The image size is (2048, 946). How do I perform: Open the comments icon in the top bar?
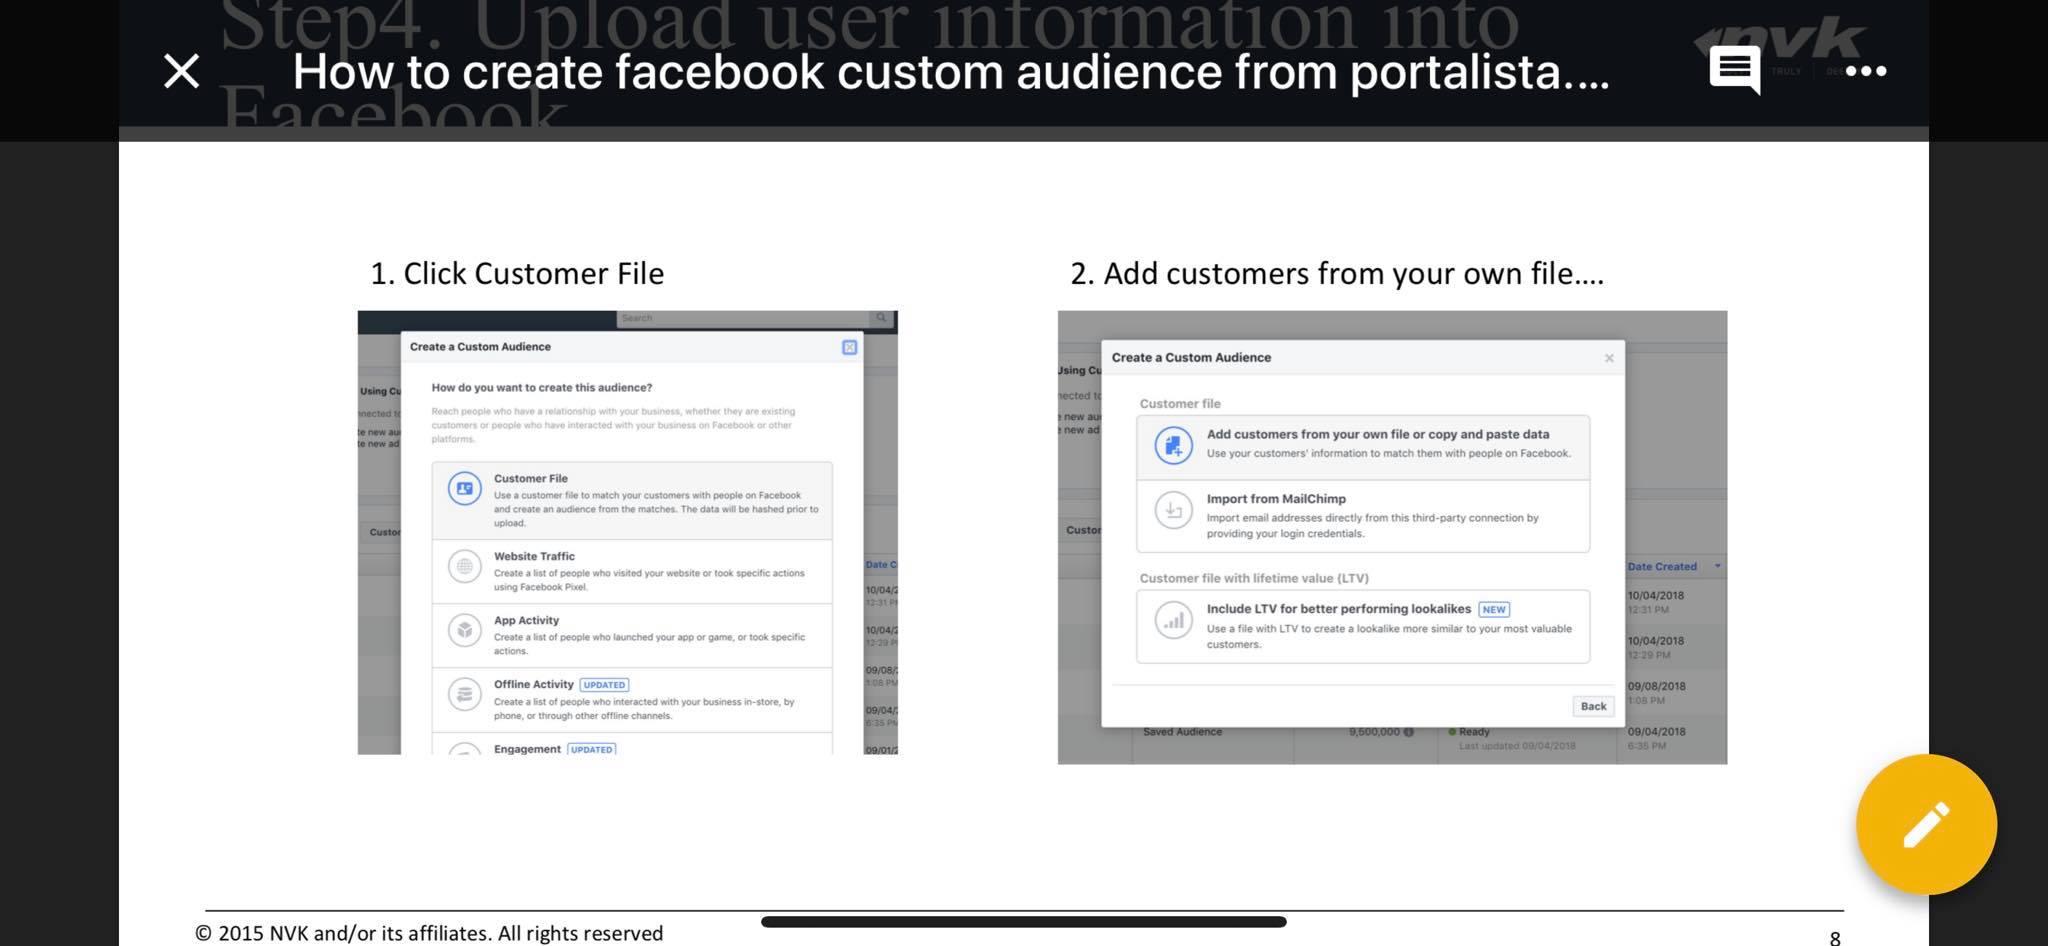[1734, 70]
